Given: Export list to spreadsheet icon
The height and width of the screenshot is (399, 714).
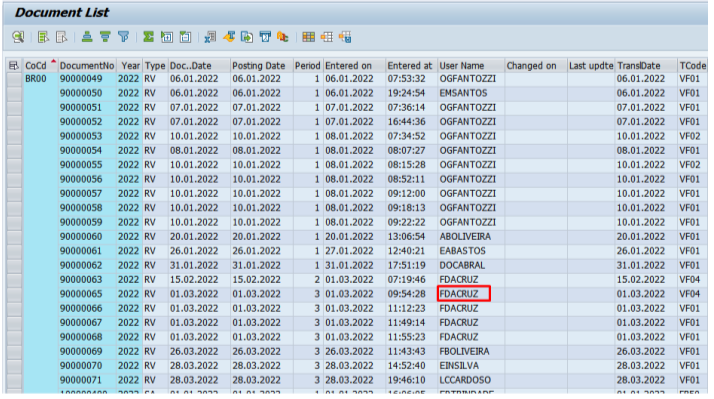Looking at the screenshot, I should tap(210, 37).
